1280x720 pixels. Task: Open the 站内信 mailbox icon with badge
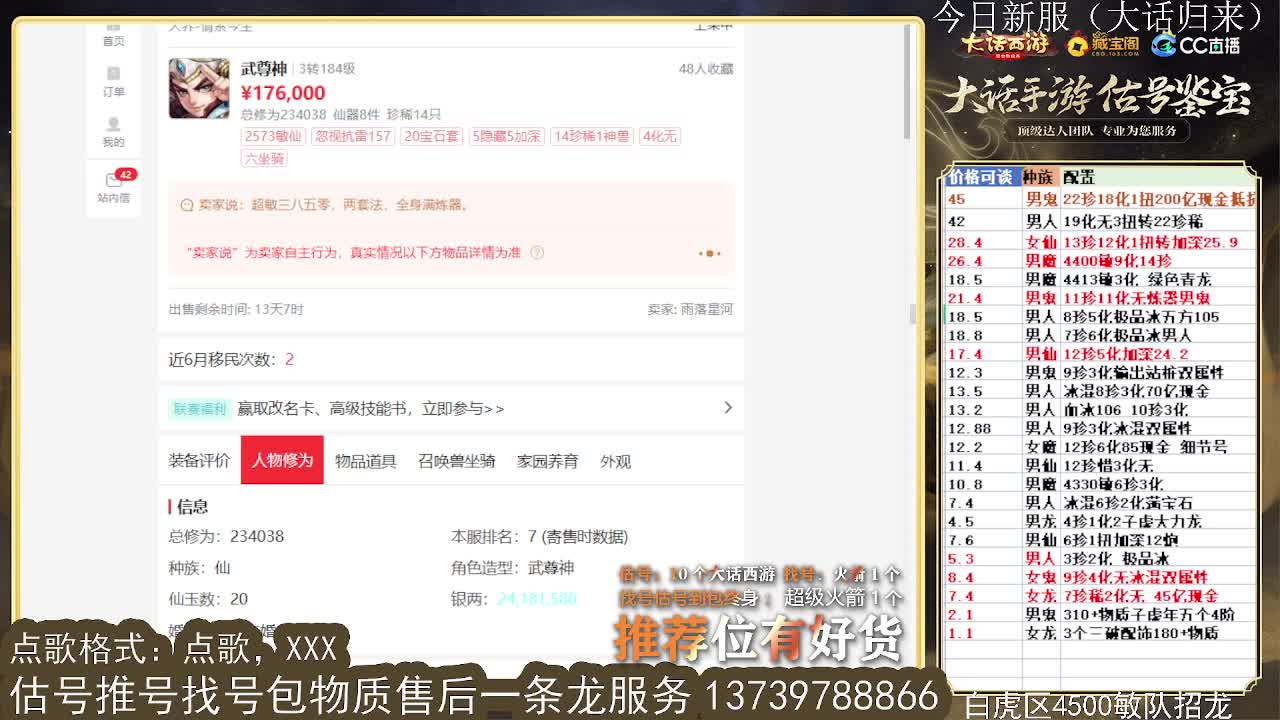pyautogui.click(x=113, y=187)
